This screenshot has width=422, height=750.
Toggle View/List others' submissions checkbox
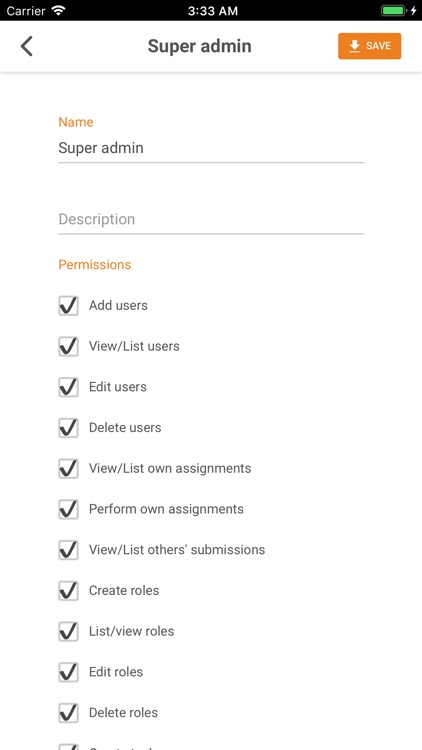click(68, 550)
